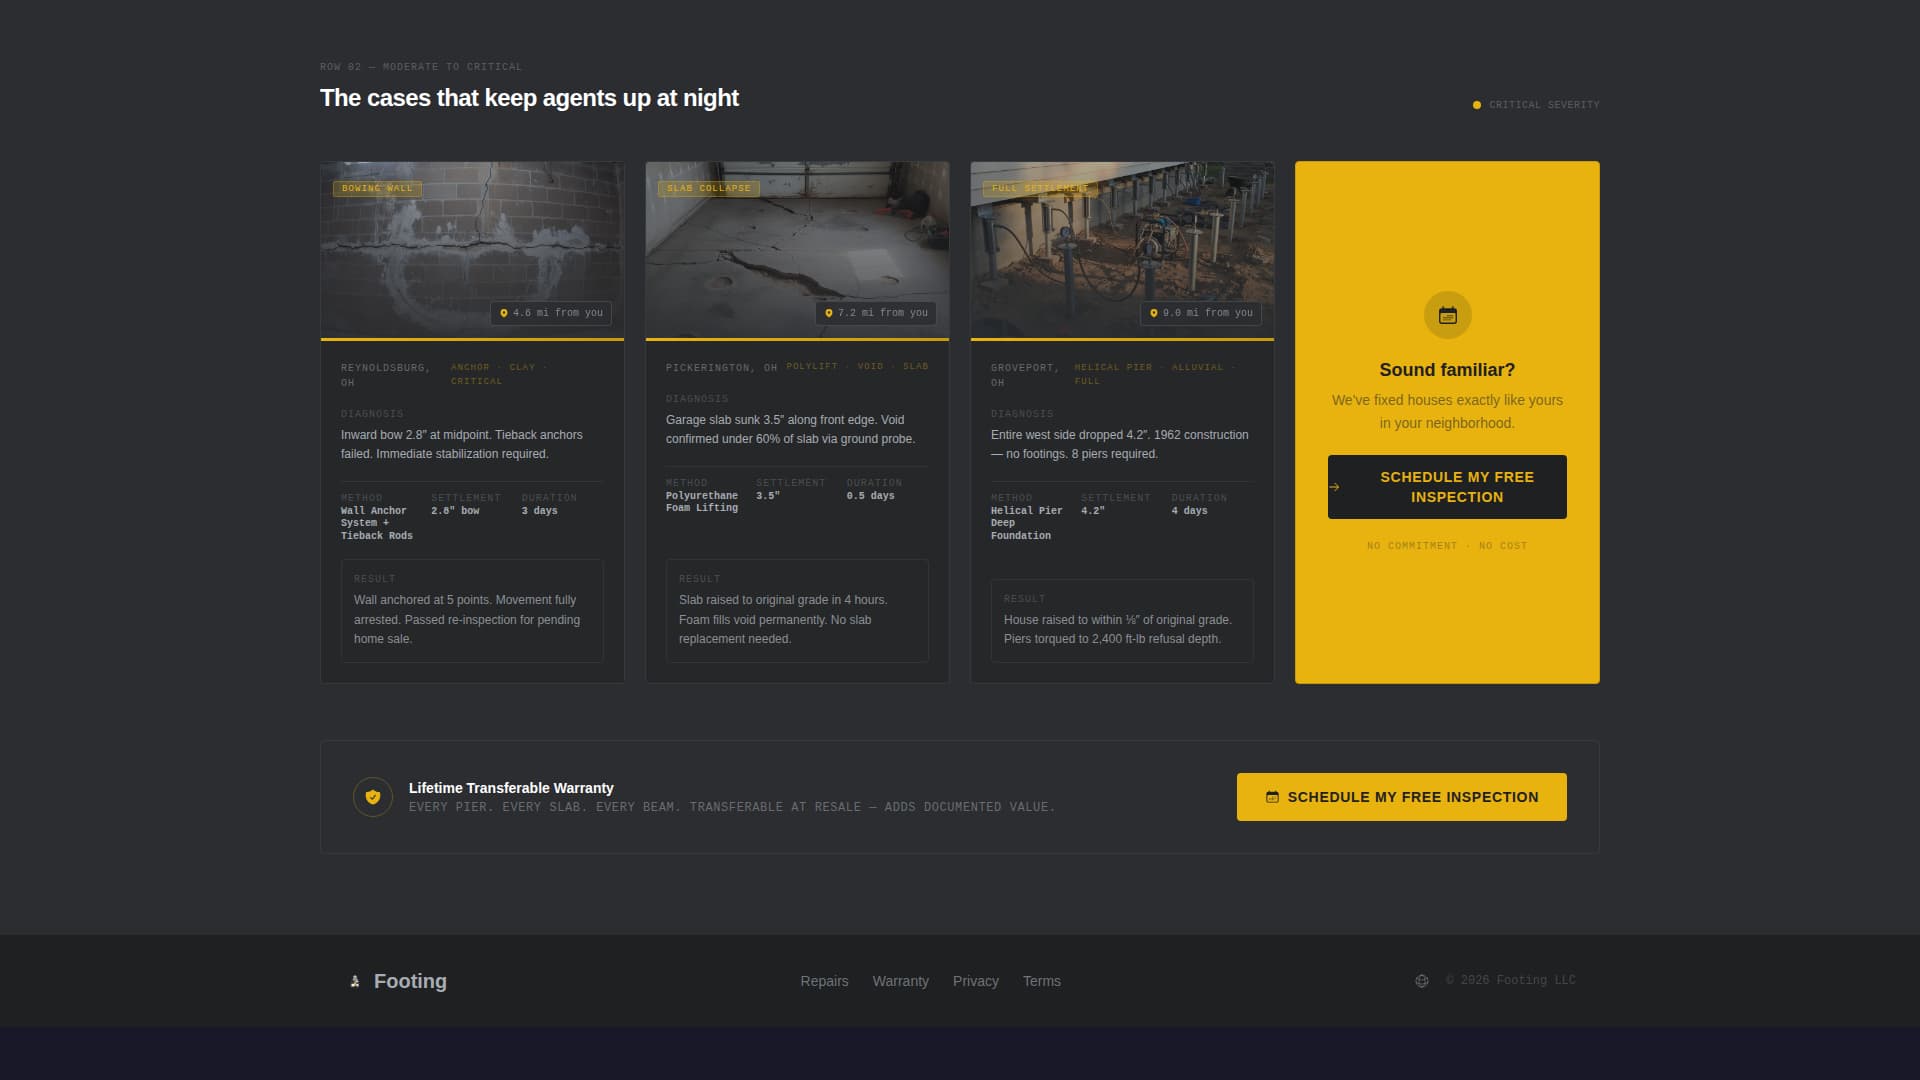Click the POLYLIFT tag on the Pickerington card
This screenshot has height=1080, width=1920.
(x=811, y=366)
